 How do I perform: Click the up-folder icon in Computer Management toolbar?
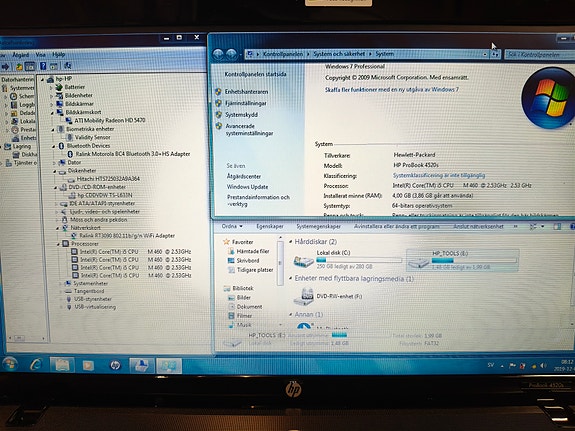[x=19, y=66]
